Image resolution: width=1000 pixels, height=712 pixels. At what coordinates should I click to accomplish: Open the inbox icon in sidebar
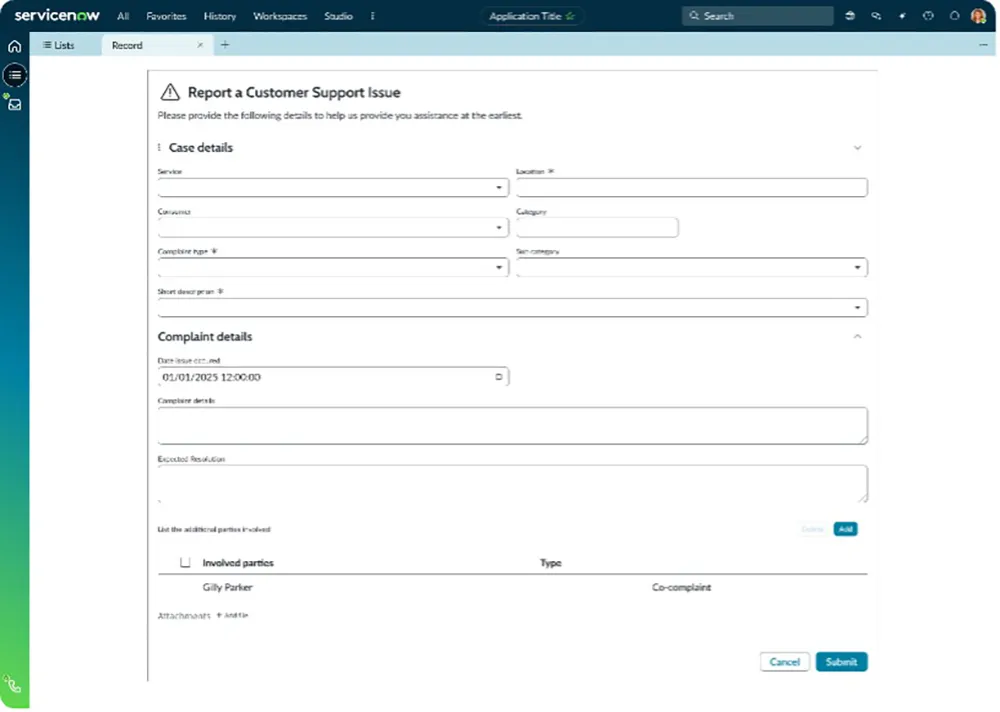click(15, 104)
